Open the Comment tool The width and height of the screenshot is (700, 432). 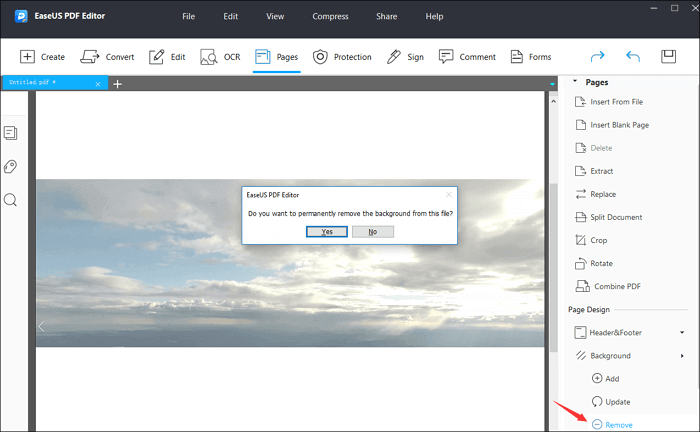click(467, 57)
